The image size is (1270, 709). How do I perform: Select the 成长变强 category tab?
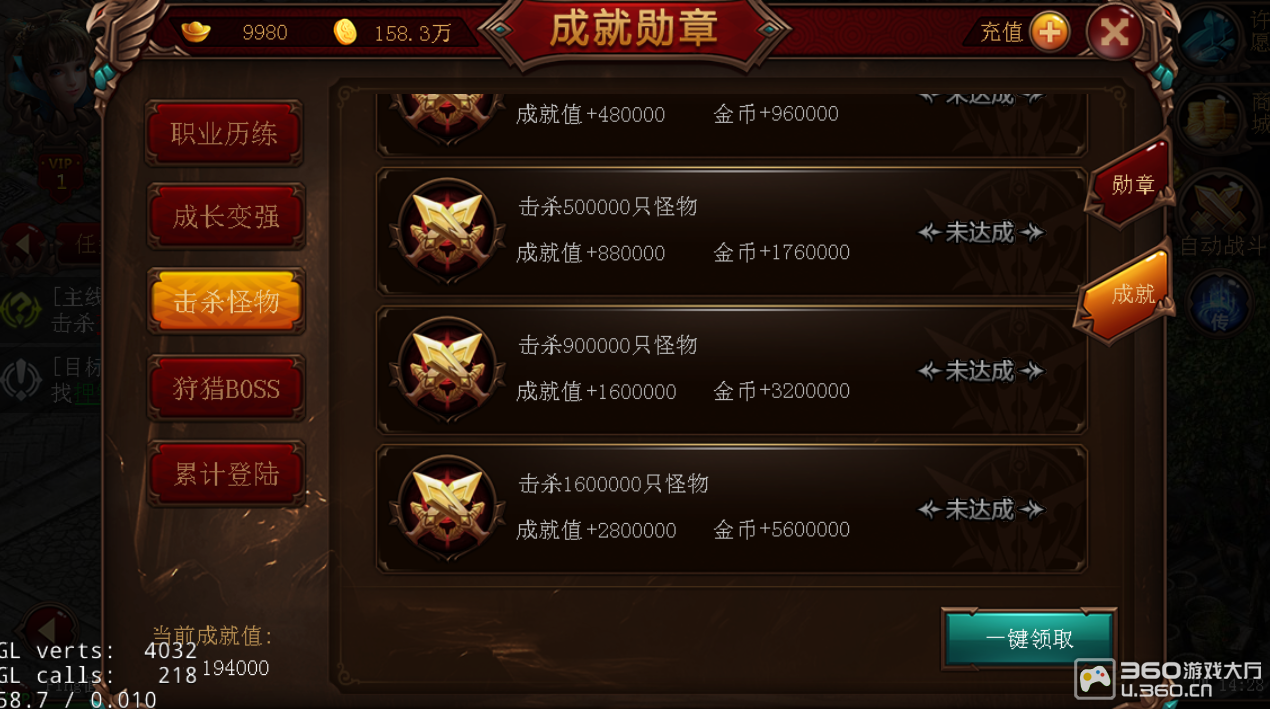pyautogui.click(x=225, y=216)
